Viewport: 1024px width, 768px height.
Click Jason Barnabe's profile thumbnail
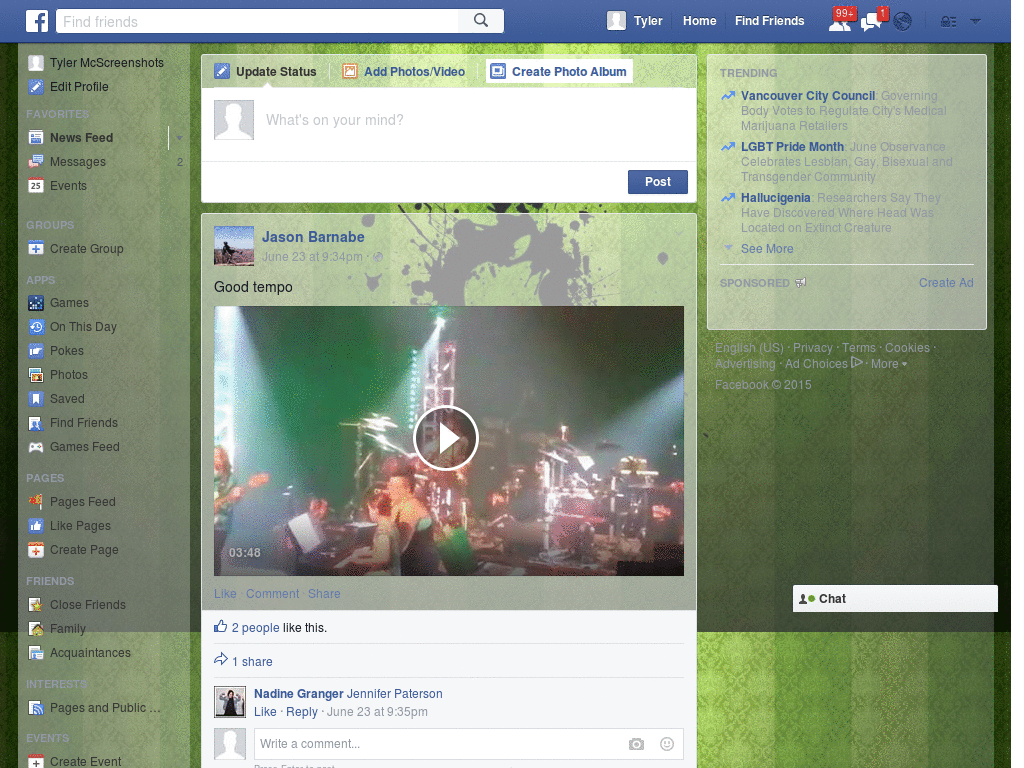234,246
